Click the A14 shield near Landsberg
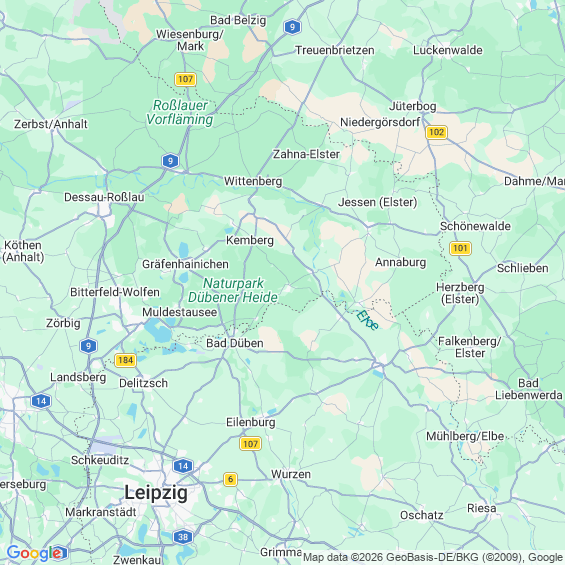The image size is (565, 565). [41, 401]
